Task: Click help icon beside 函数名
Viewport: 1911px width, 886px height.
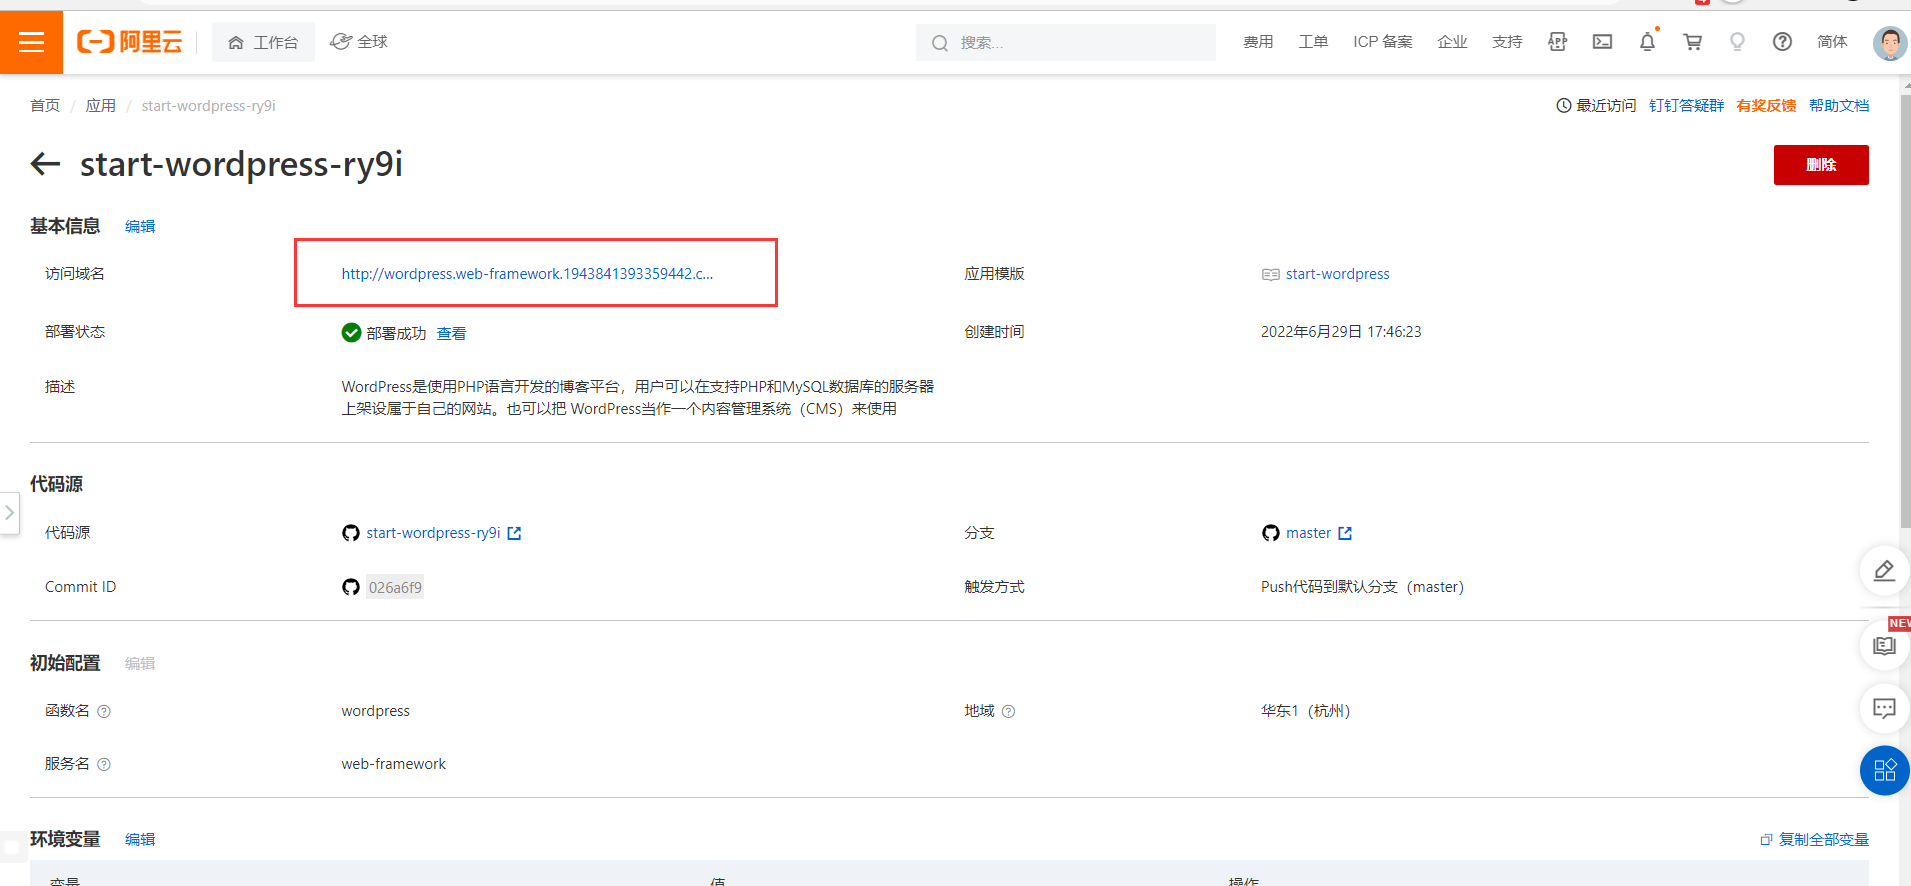Action: click(104, 712)
